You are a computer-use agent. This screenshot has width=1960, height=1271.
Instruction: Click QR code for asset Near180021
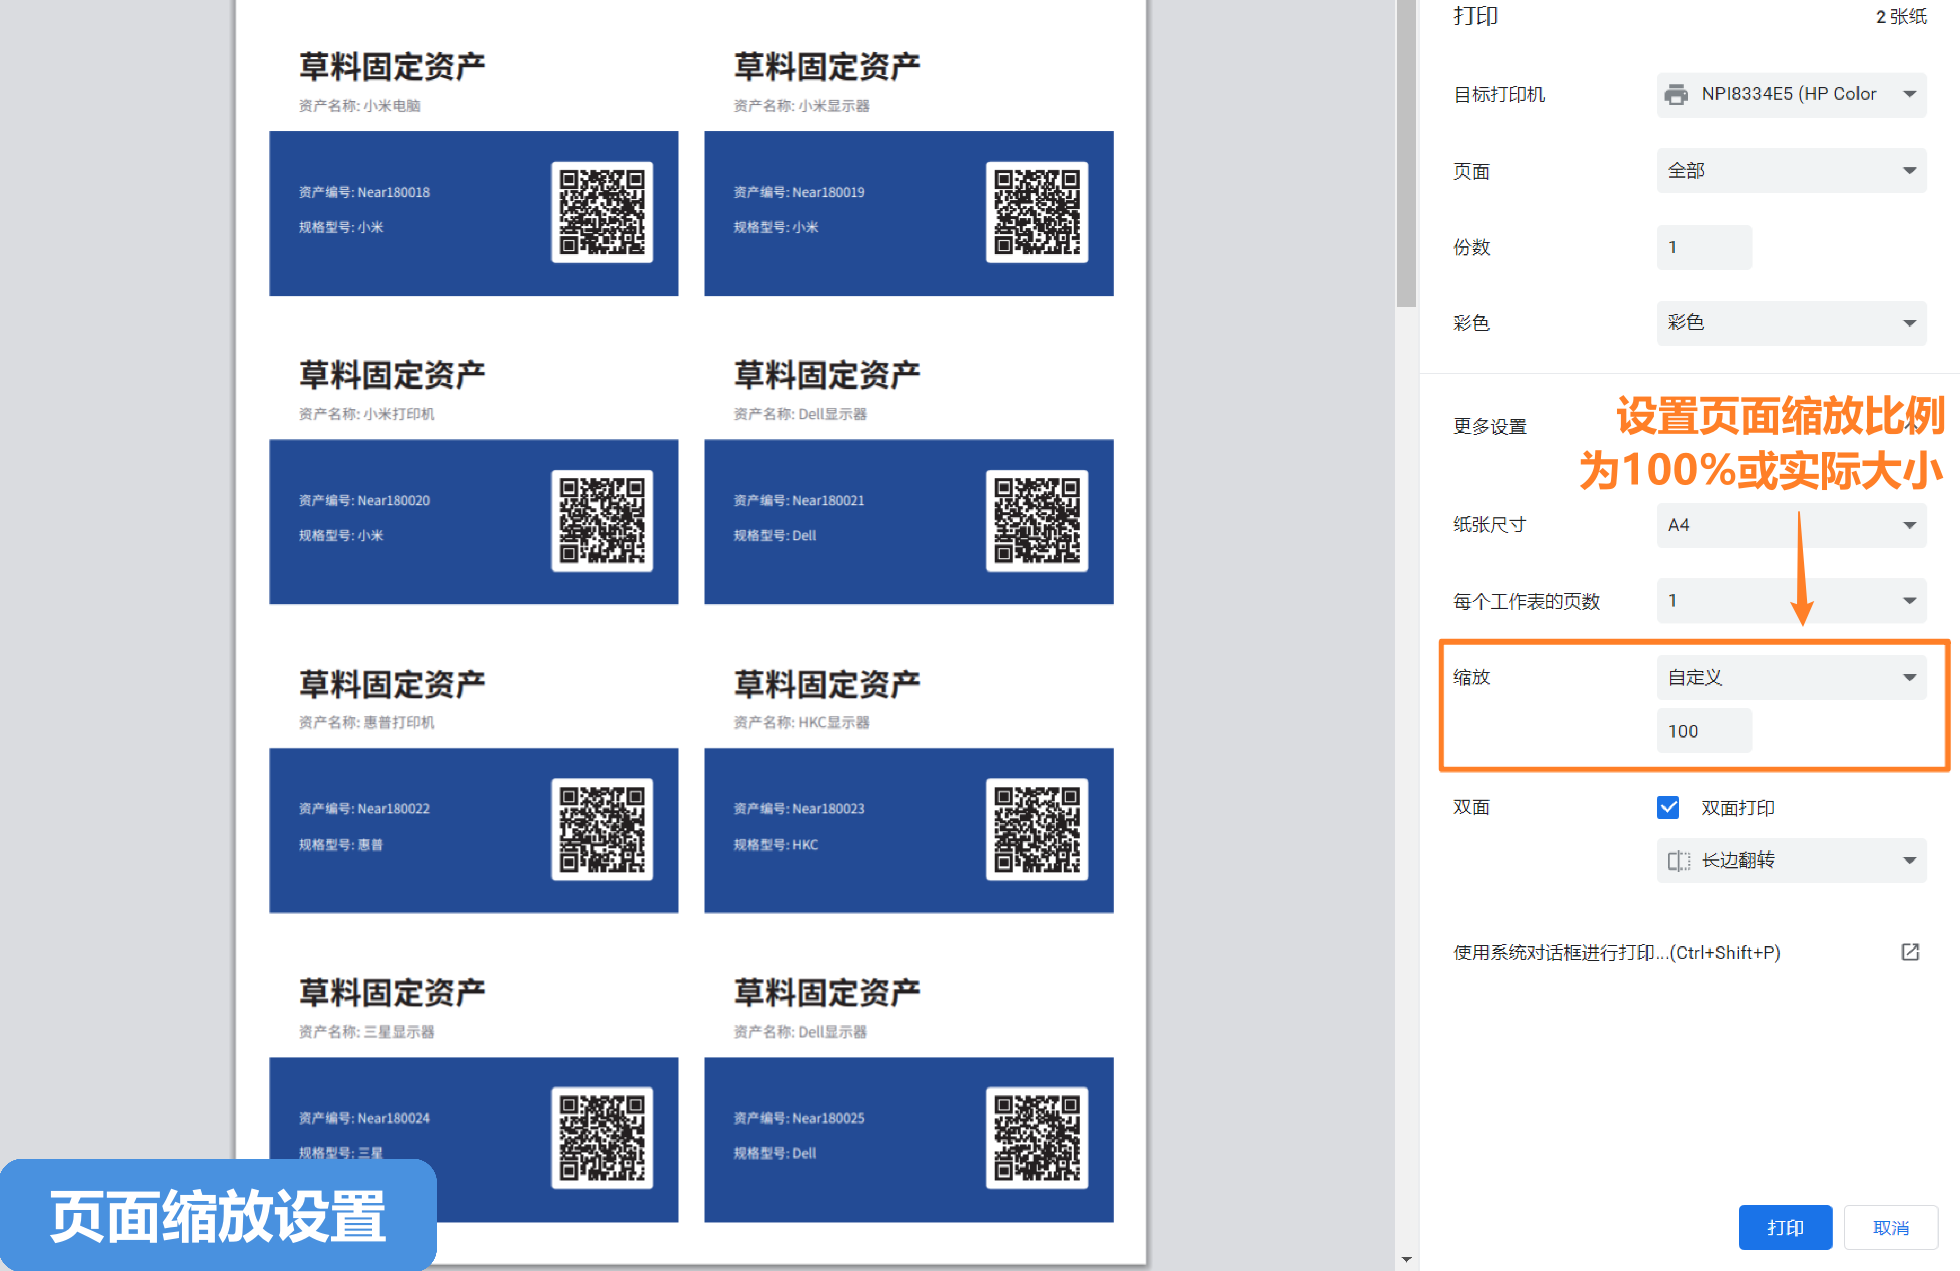(x=1037, y=520)
